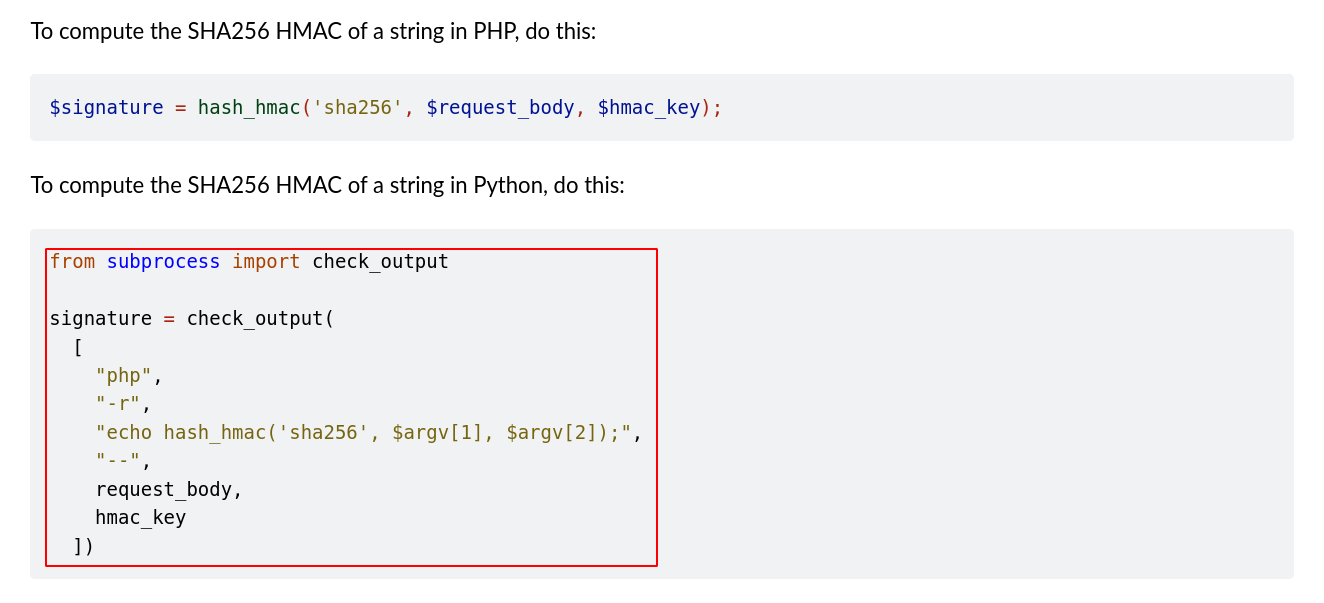Image resolution: width=1324 pixels, height=603 pixels.
Task: Click the 'import' keyword in Python code
Action: point(266,262)
